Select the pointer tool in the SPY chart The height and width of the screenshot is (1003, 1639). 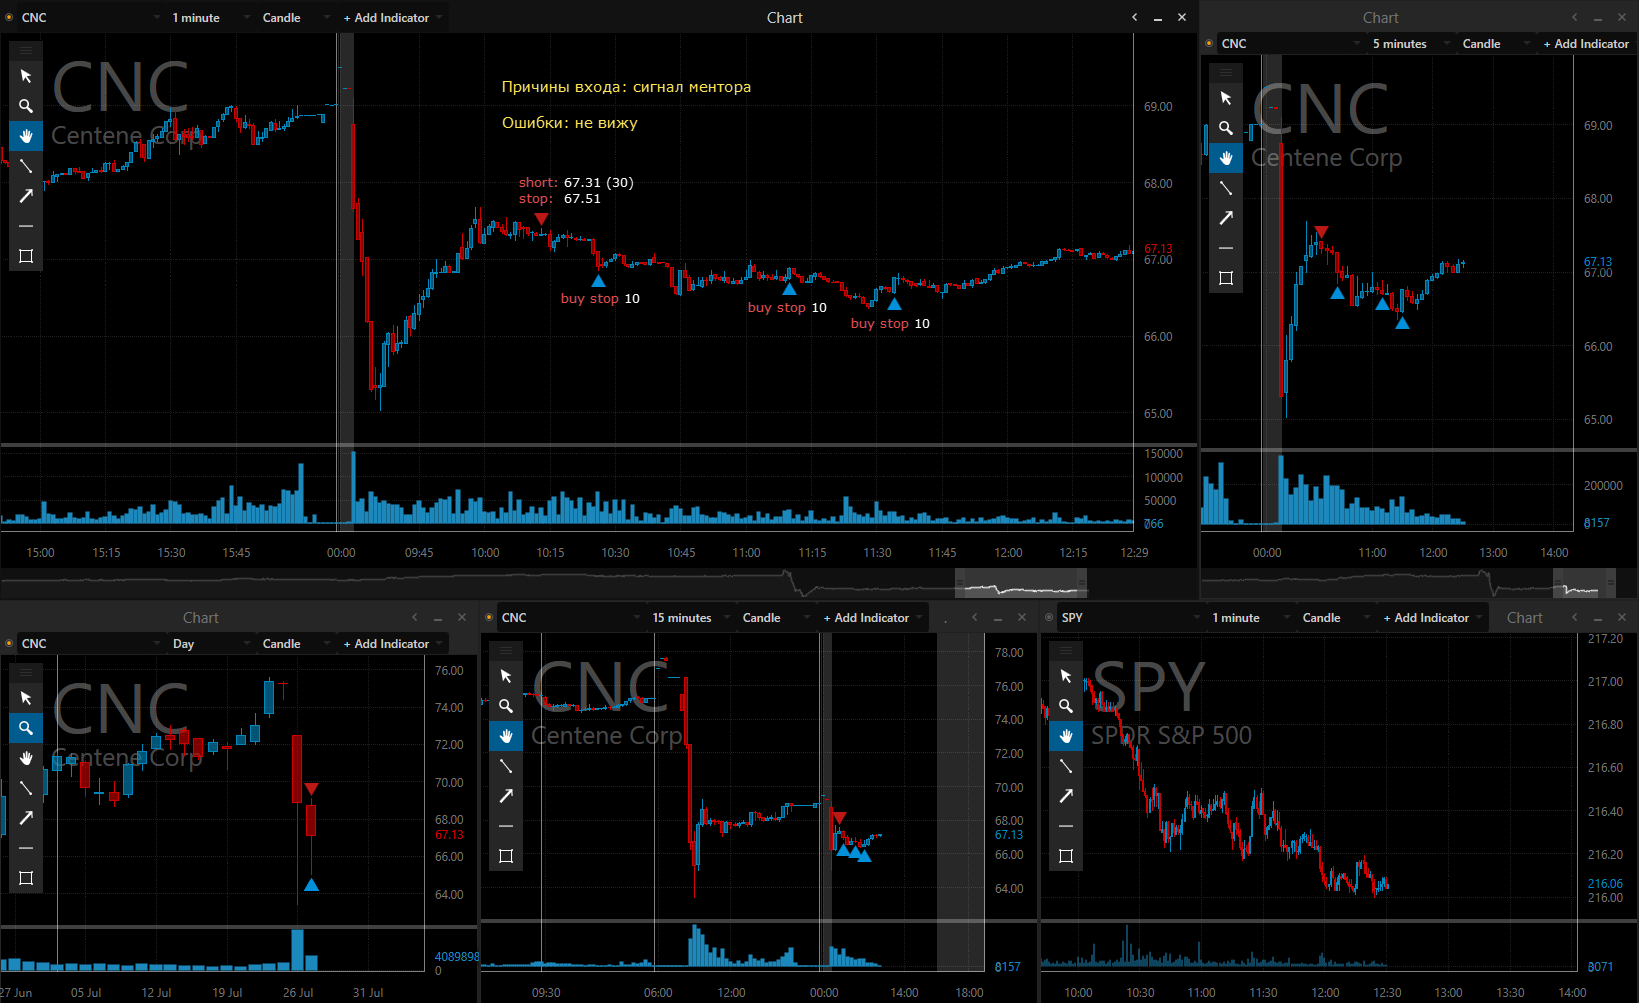tap(1066, 676)
